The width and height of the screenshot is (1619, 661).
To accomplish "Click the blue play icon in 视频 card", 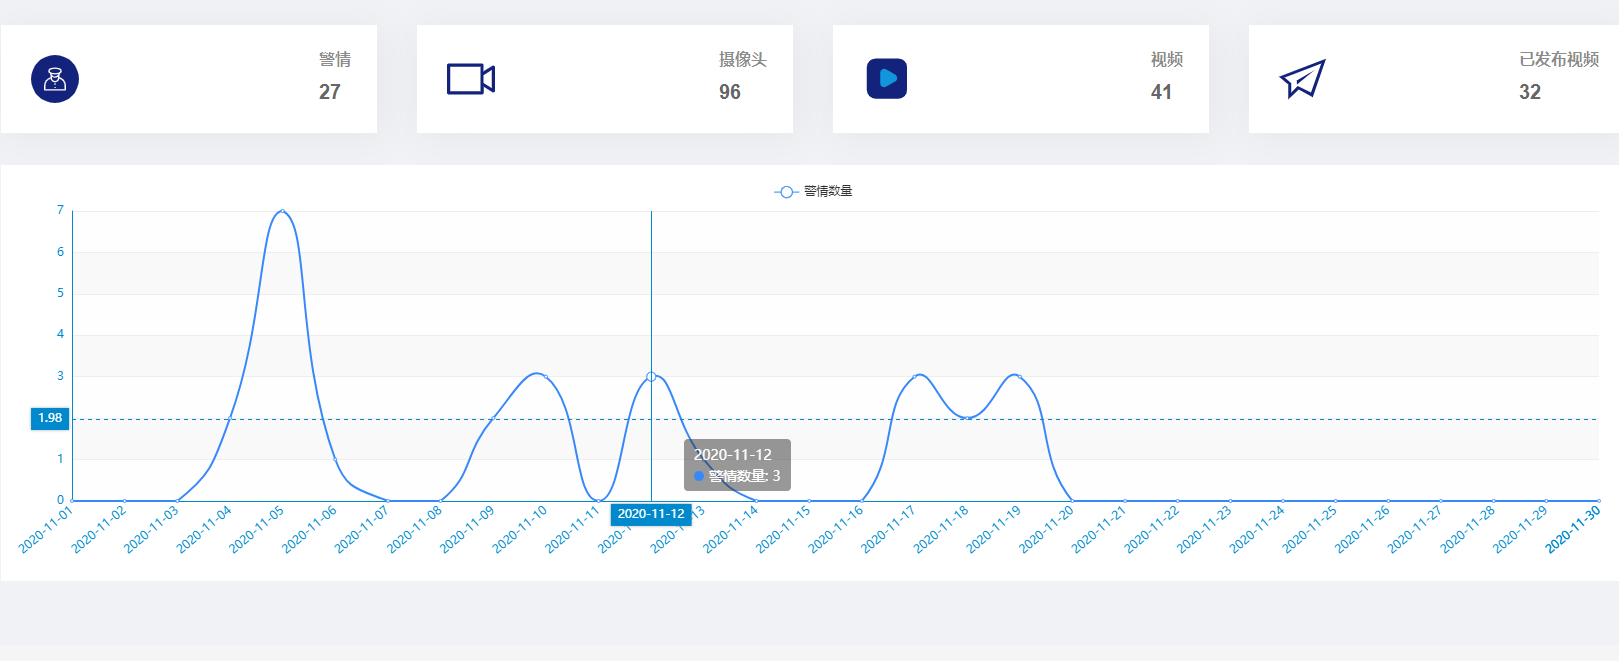I will coord(887,79).
